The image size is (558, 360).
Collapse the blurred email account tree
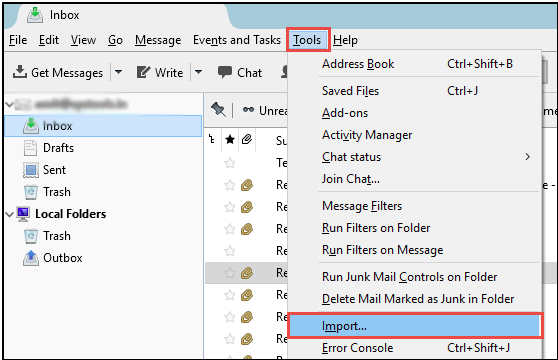coord(10,105)
